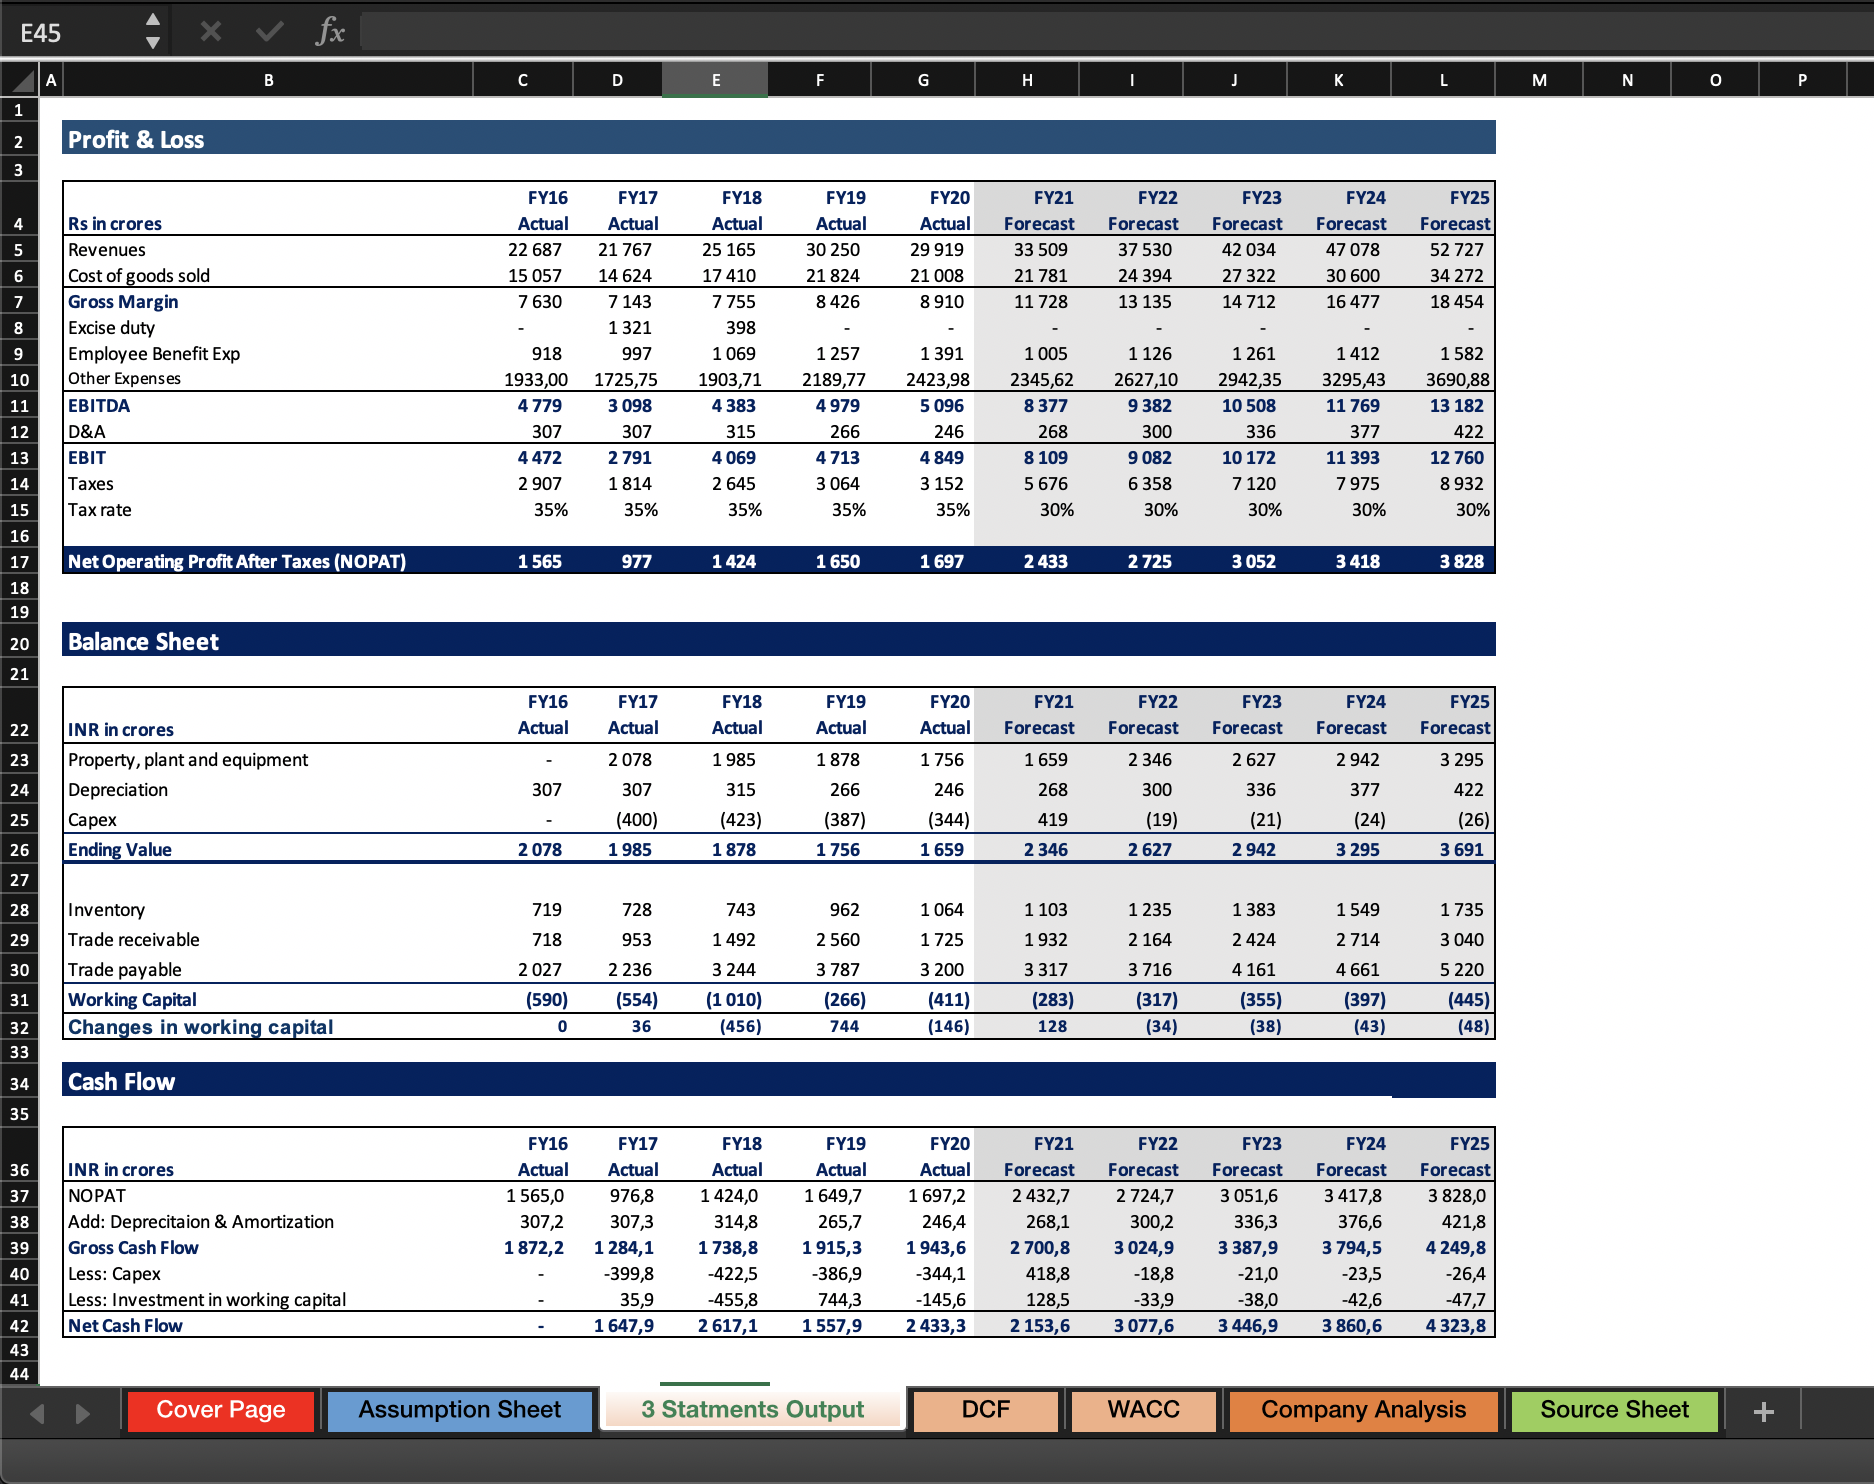The height and width of the screenshot is (1484, 1874).
Task: Click the confirm checkmark formula bar icon
Action: tap(269, 32)
